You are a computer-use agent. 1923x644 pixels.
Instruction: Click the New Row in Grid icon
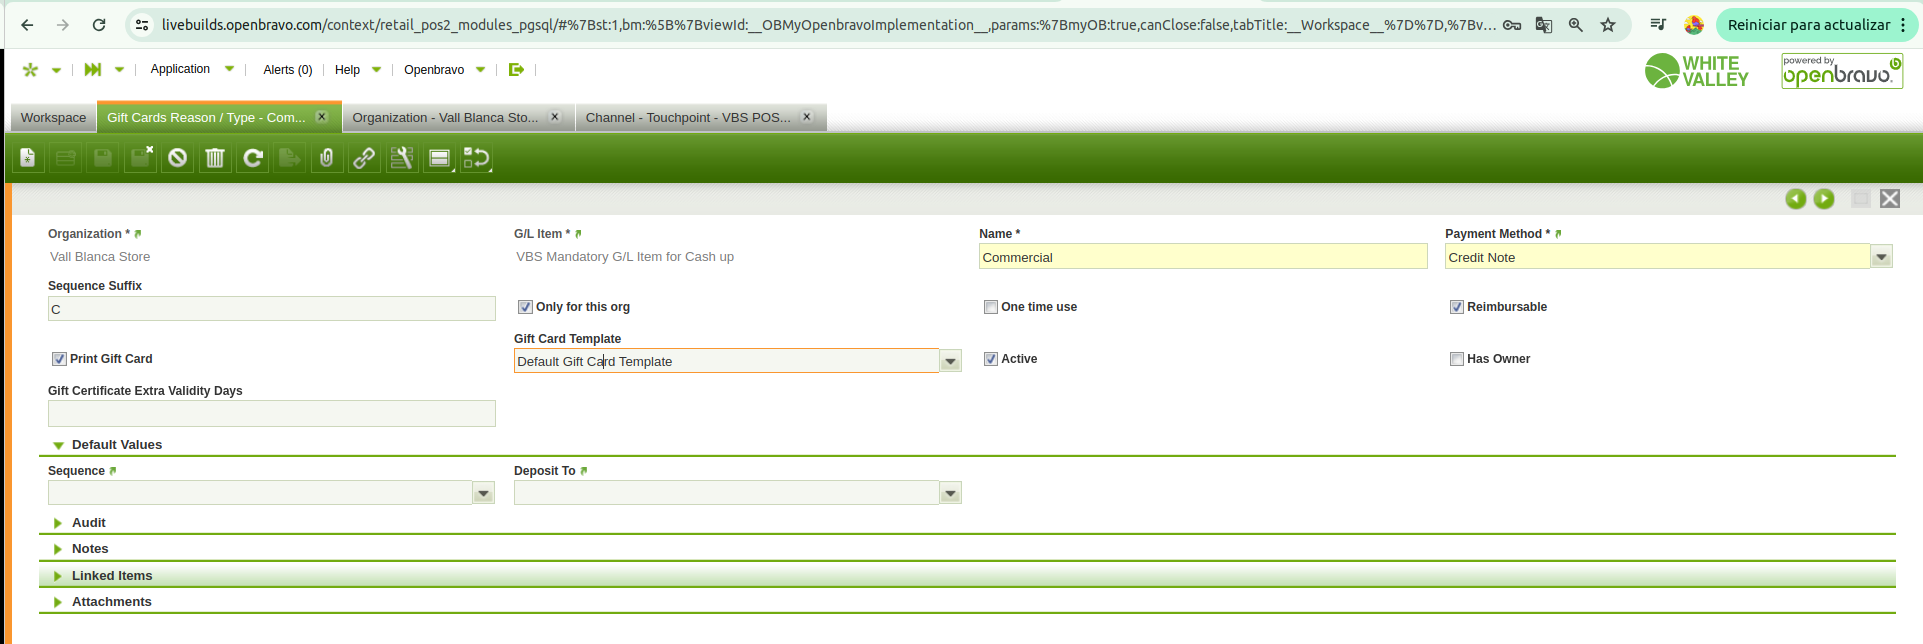[65, 158]
